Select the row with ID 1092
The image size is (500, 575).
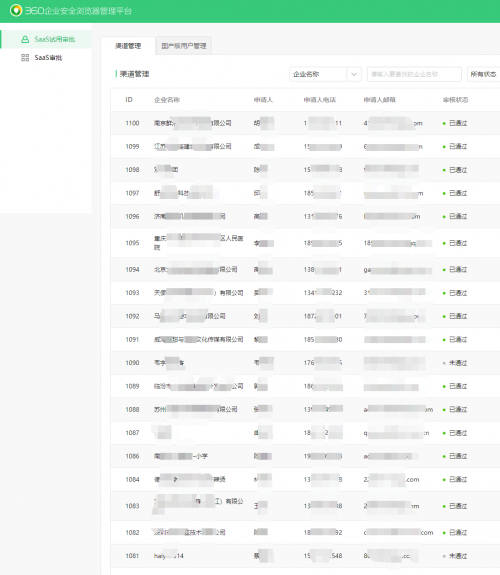point(305,316)
